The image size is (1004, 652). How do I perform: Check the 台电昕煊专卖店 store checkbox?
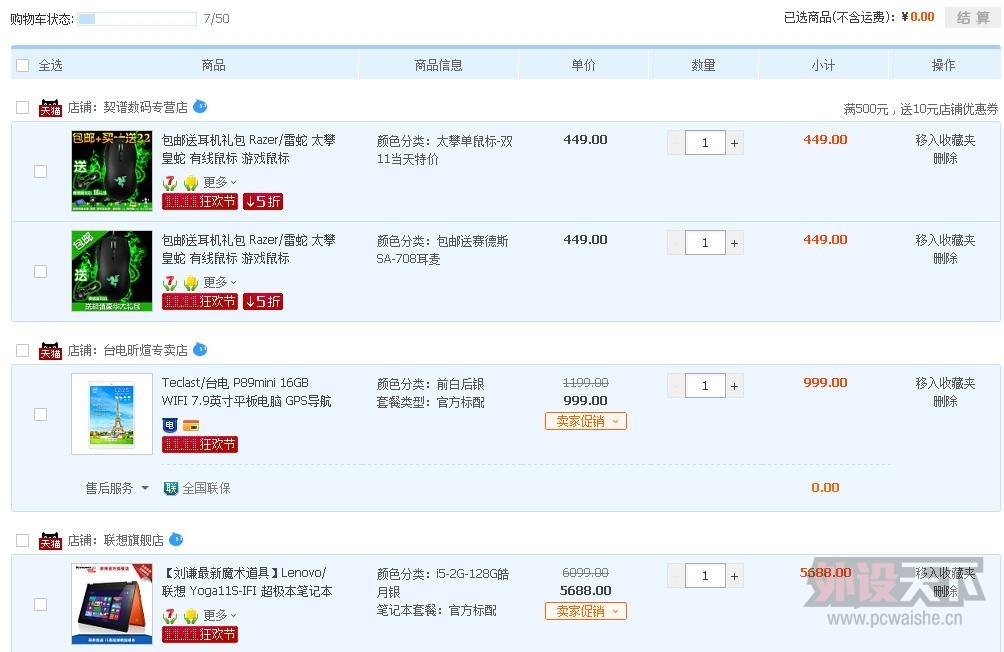click(22, 350)
